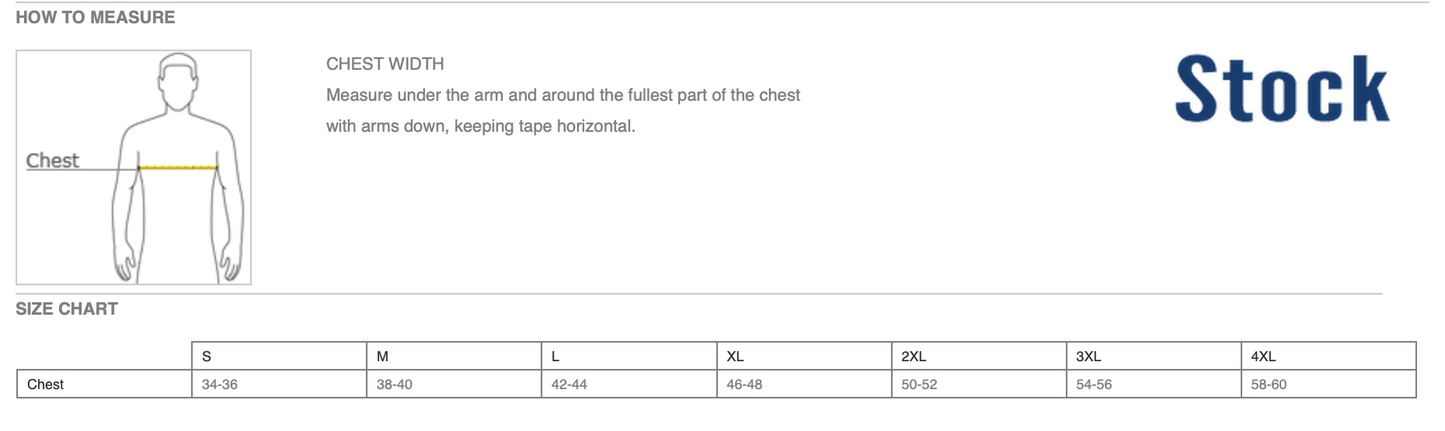The width and height of the screenshot is (1445, 431).
Task: Select the 34-36 chest measurement cell
Action: click(x=219, y=384)
